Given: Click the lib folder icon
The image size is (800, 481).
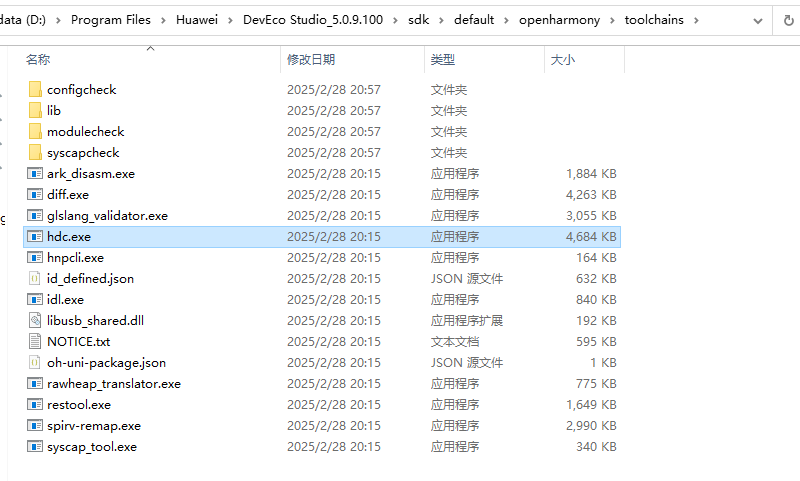Looking at the screenshot, I should pos(35,110).
